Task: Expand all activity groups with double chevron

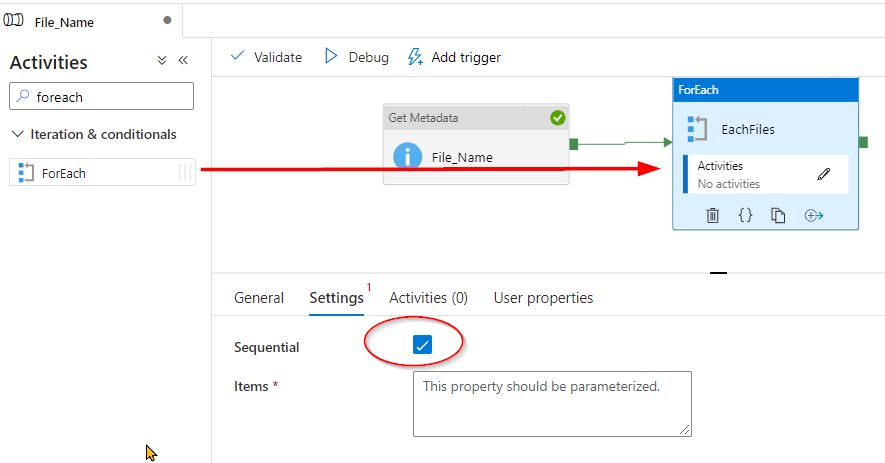Action: [x=162, y=61]
